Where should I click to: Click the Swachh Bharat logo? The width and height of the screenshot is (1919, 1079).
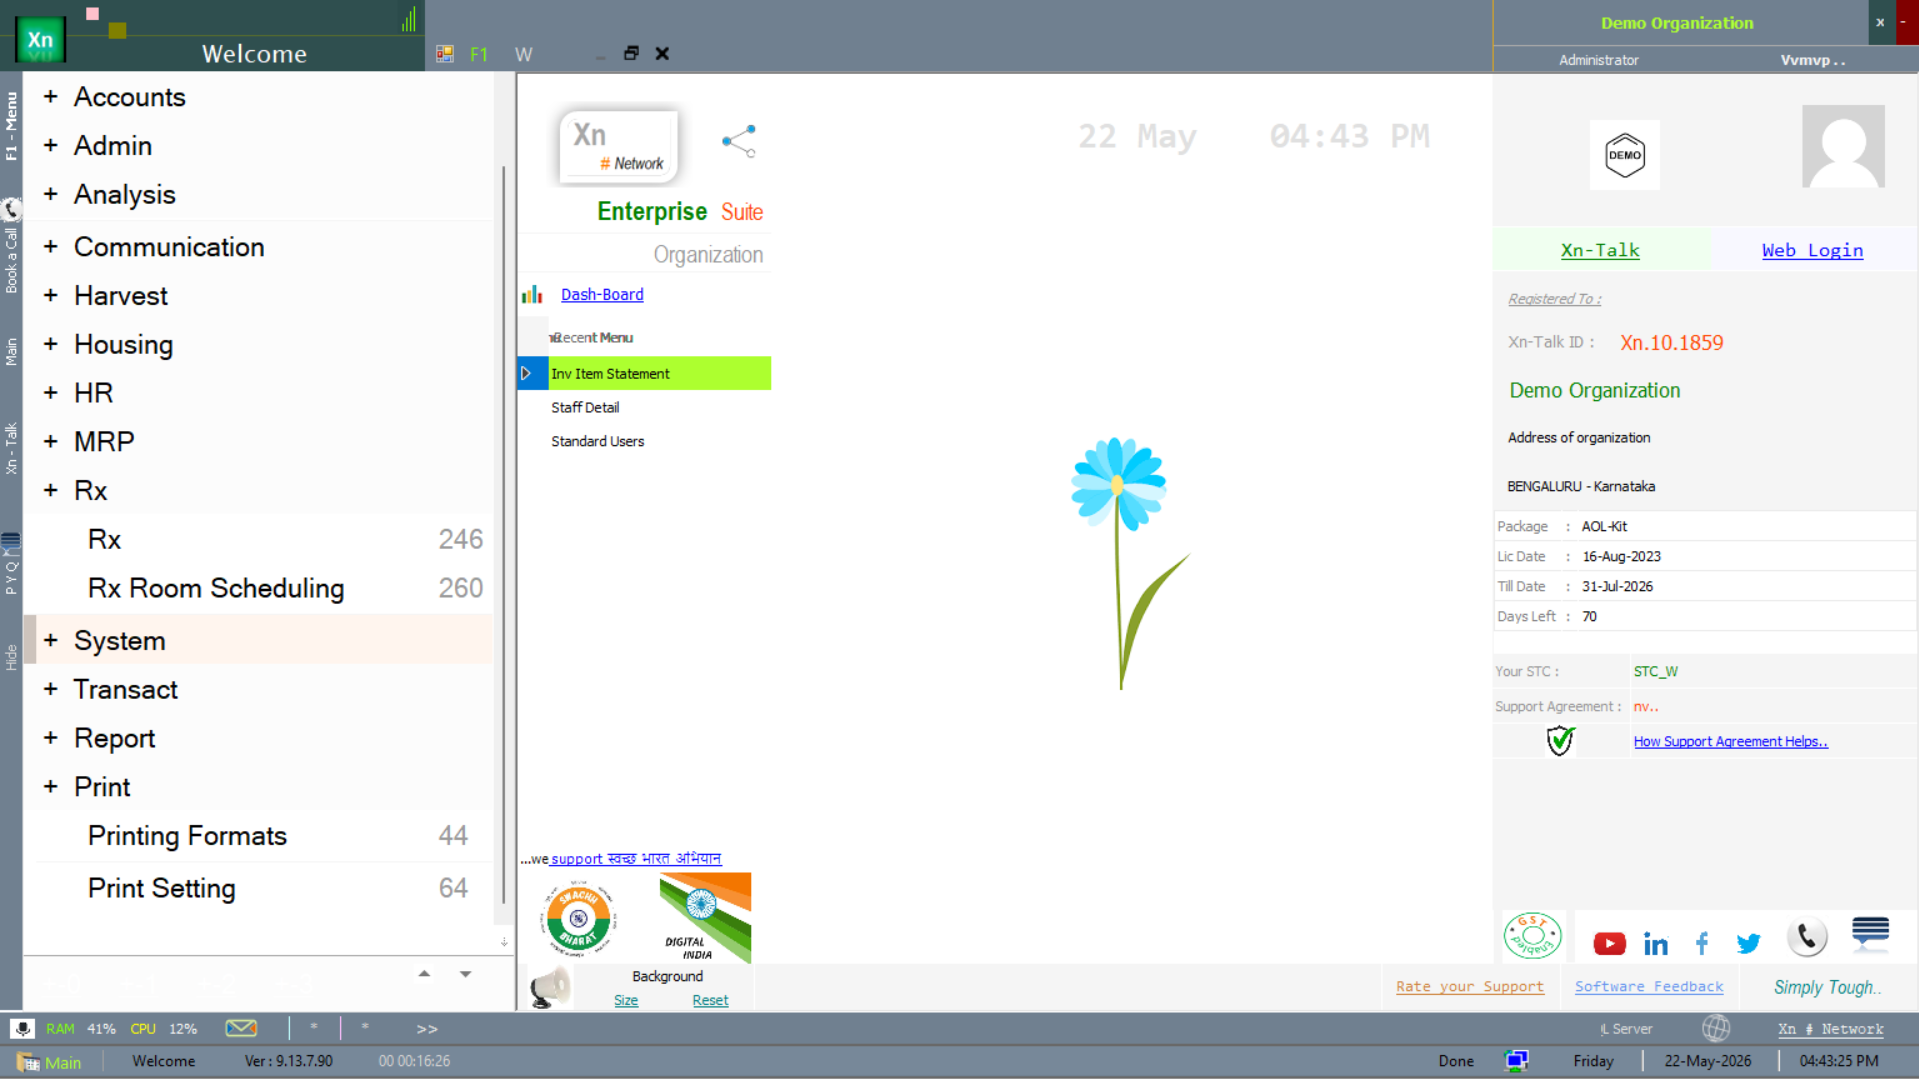point(578,918)
